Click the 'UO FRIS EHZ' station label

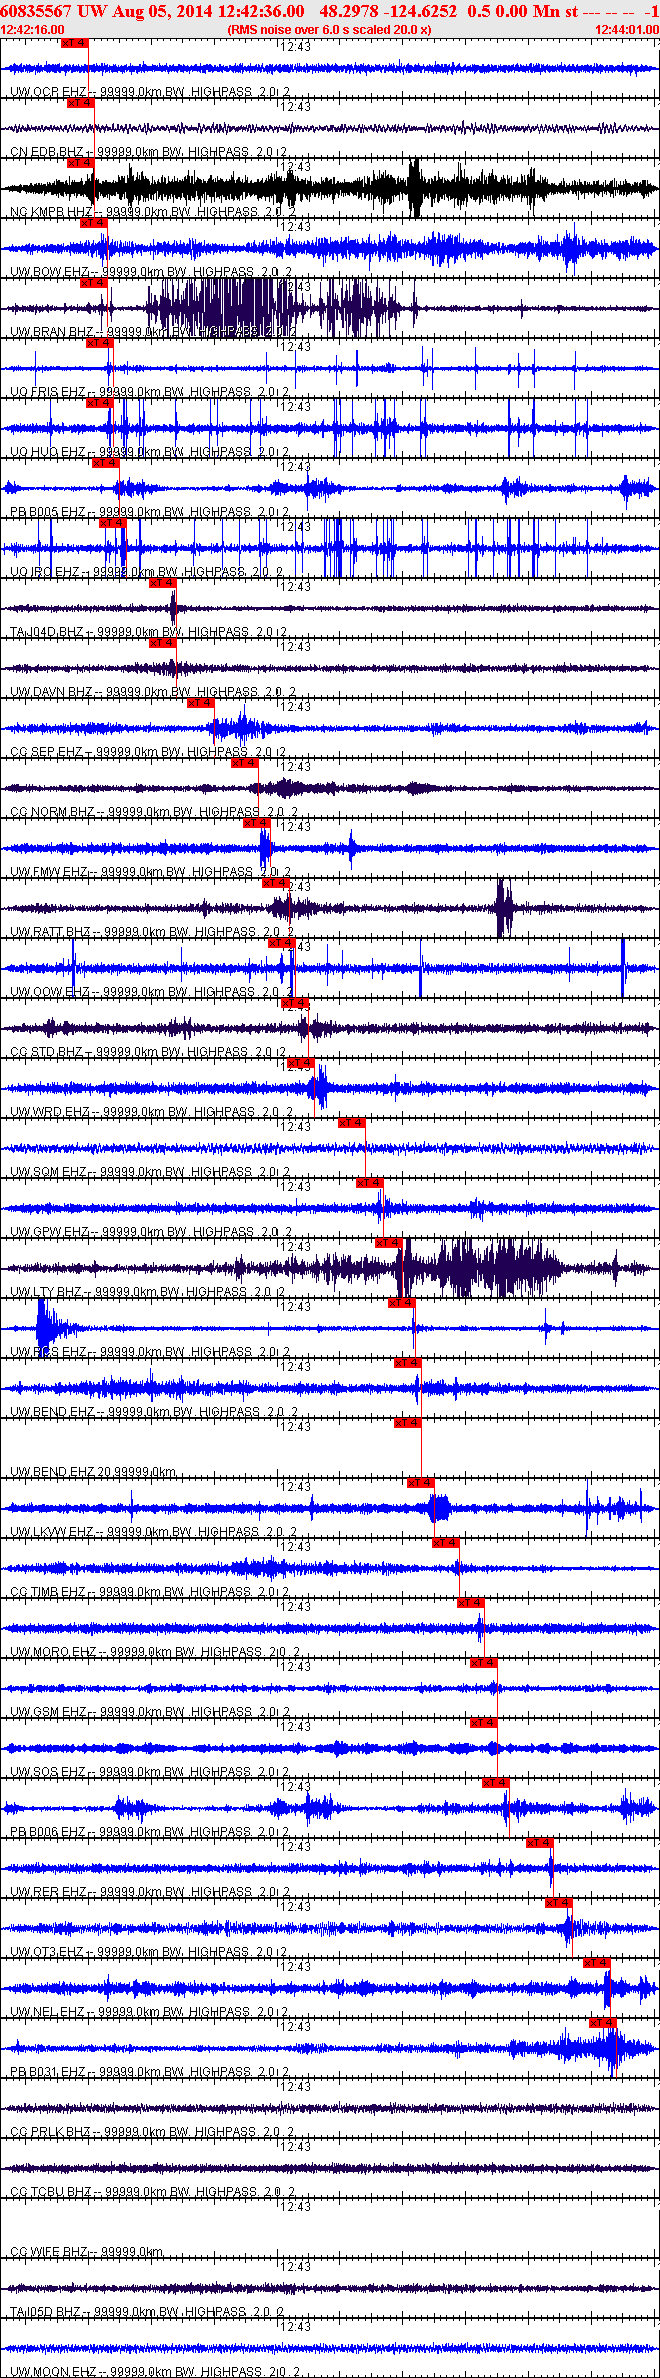(x=48, y=392)
